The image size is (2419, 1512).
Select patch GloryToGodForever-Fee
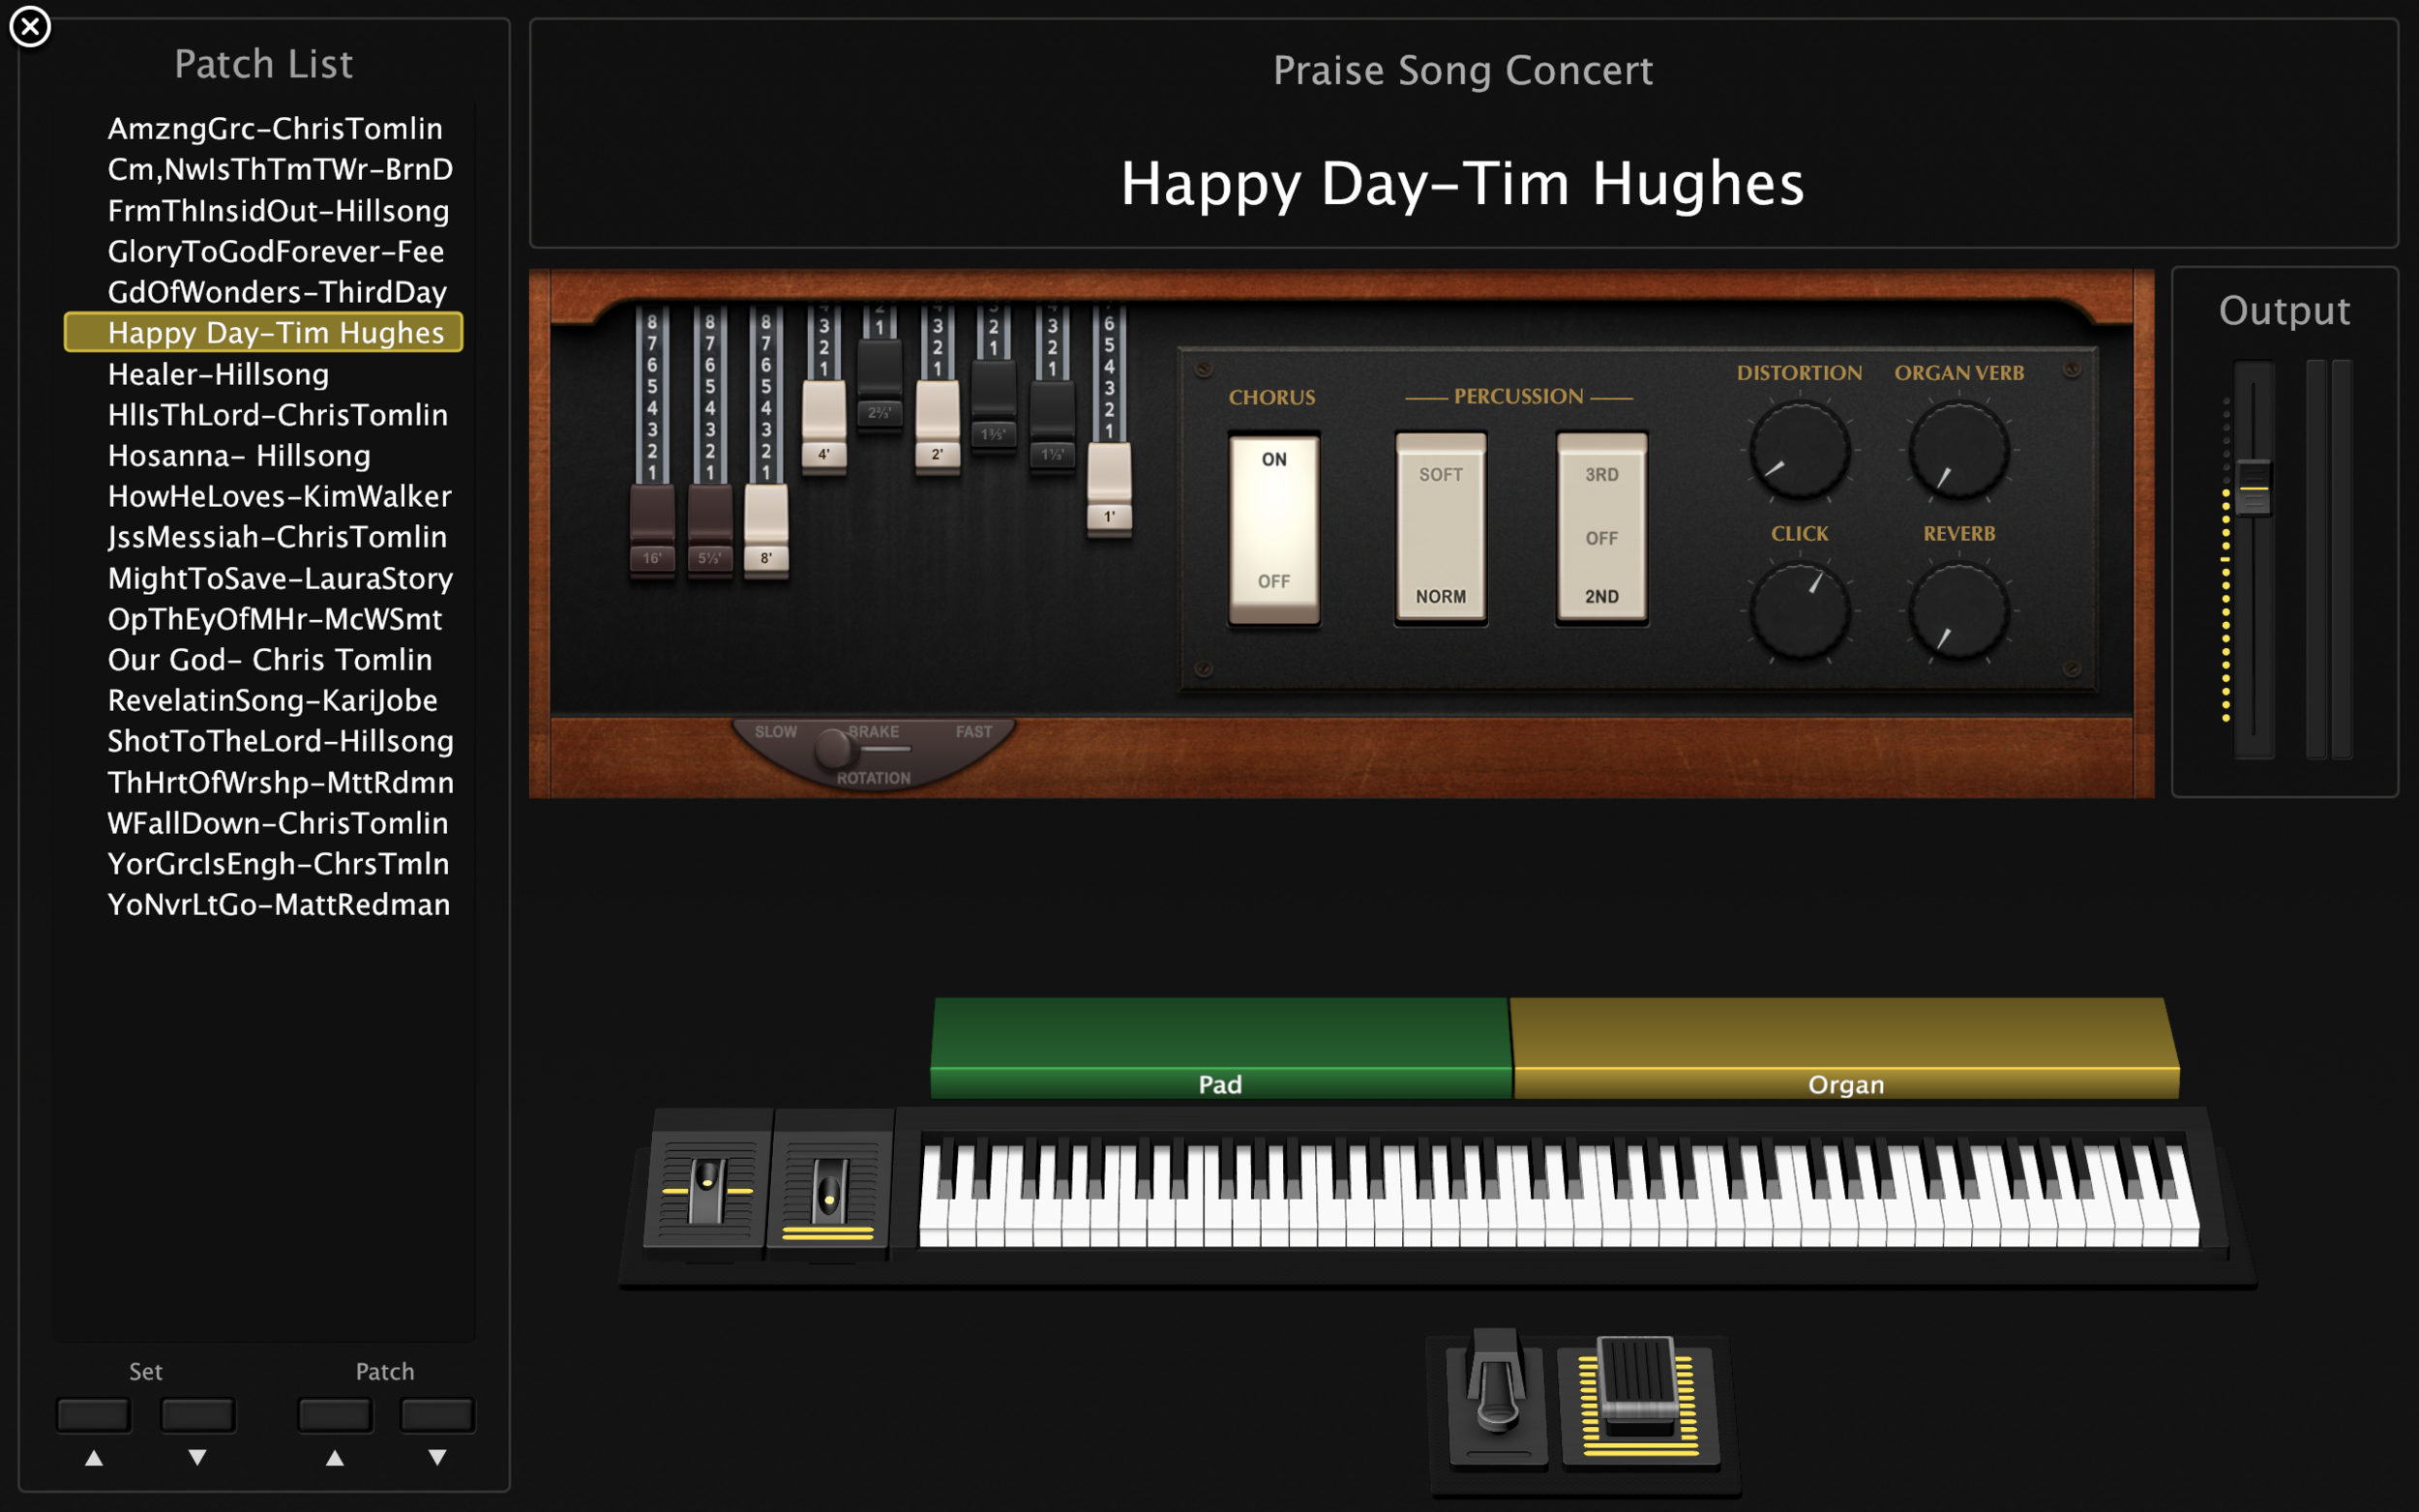(x=275, y=251)
